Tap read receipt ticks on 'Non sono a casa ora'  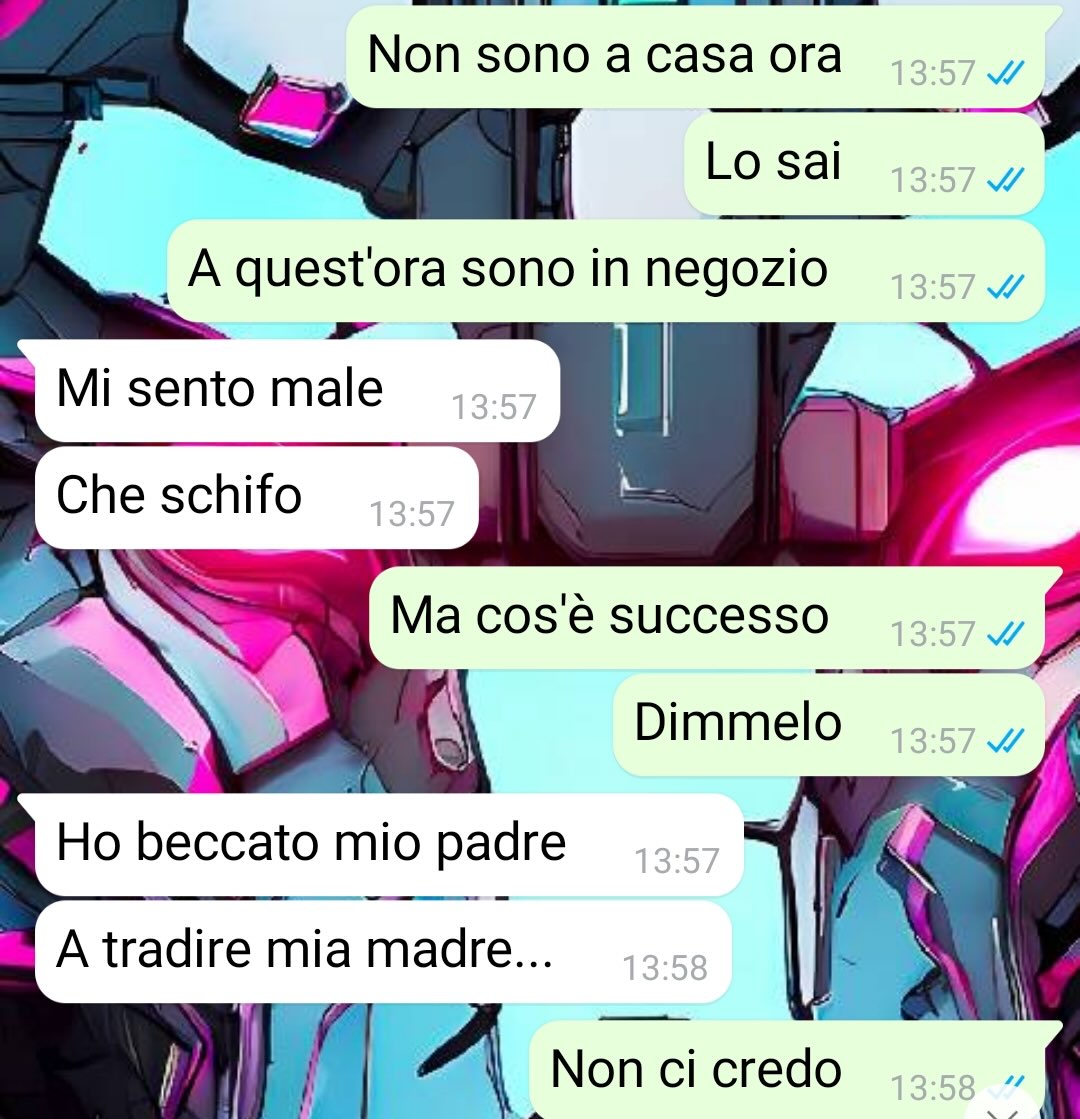(x=1005, y=73)
